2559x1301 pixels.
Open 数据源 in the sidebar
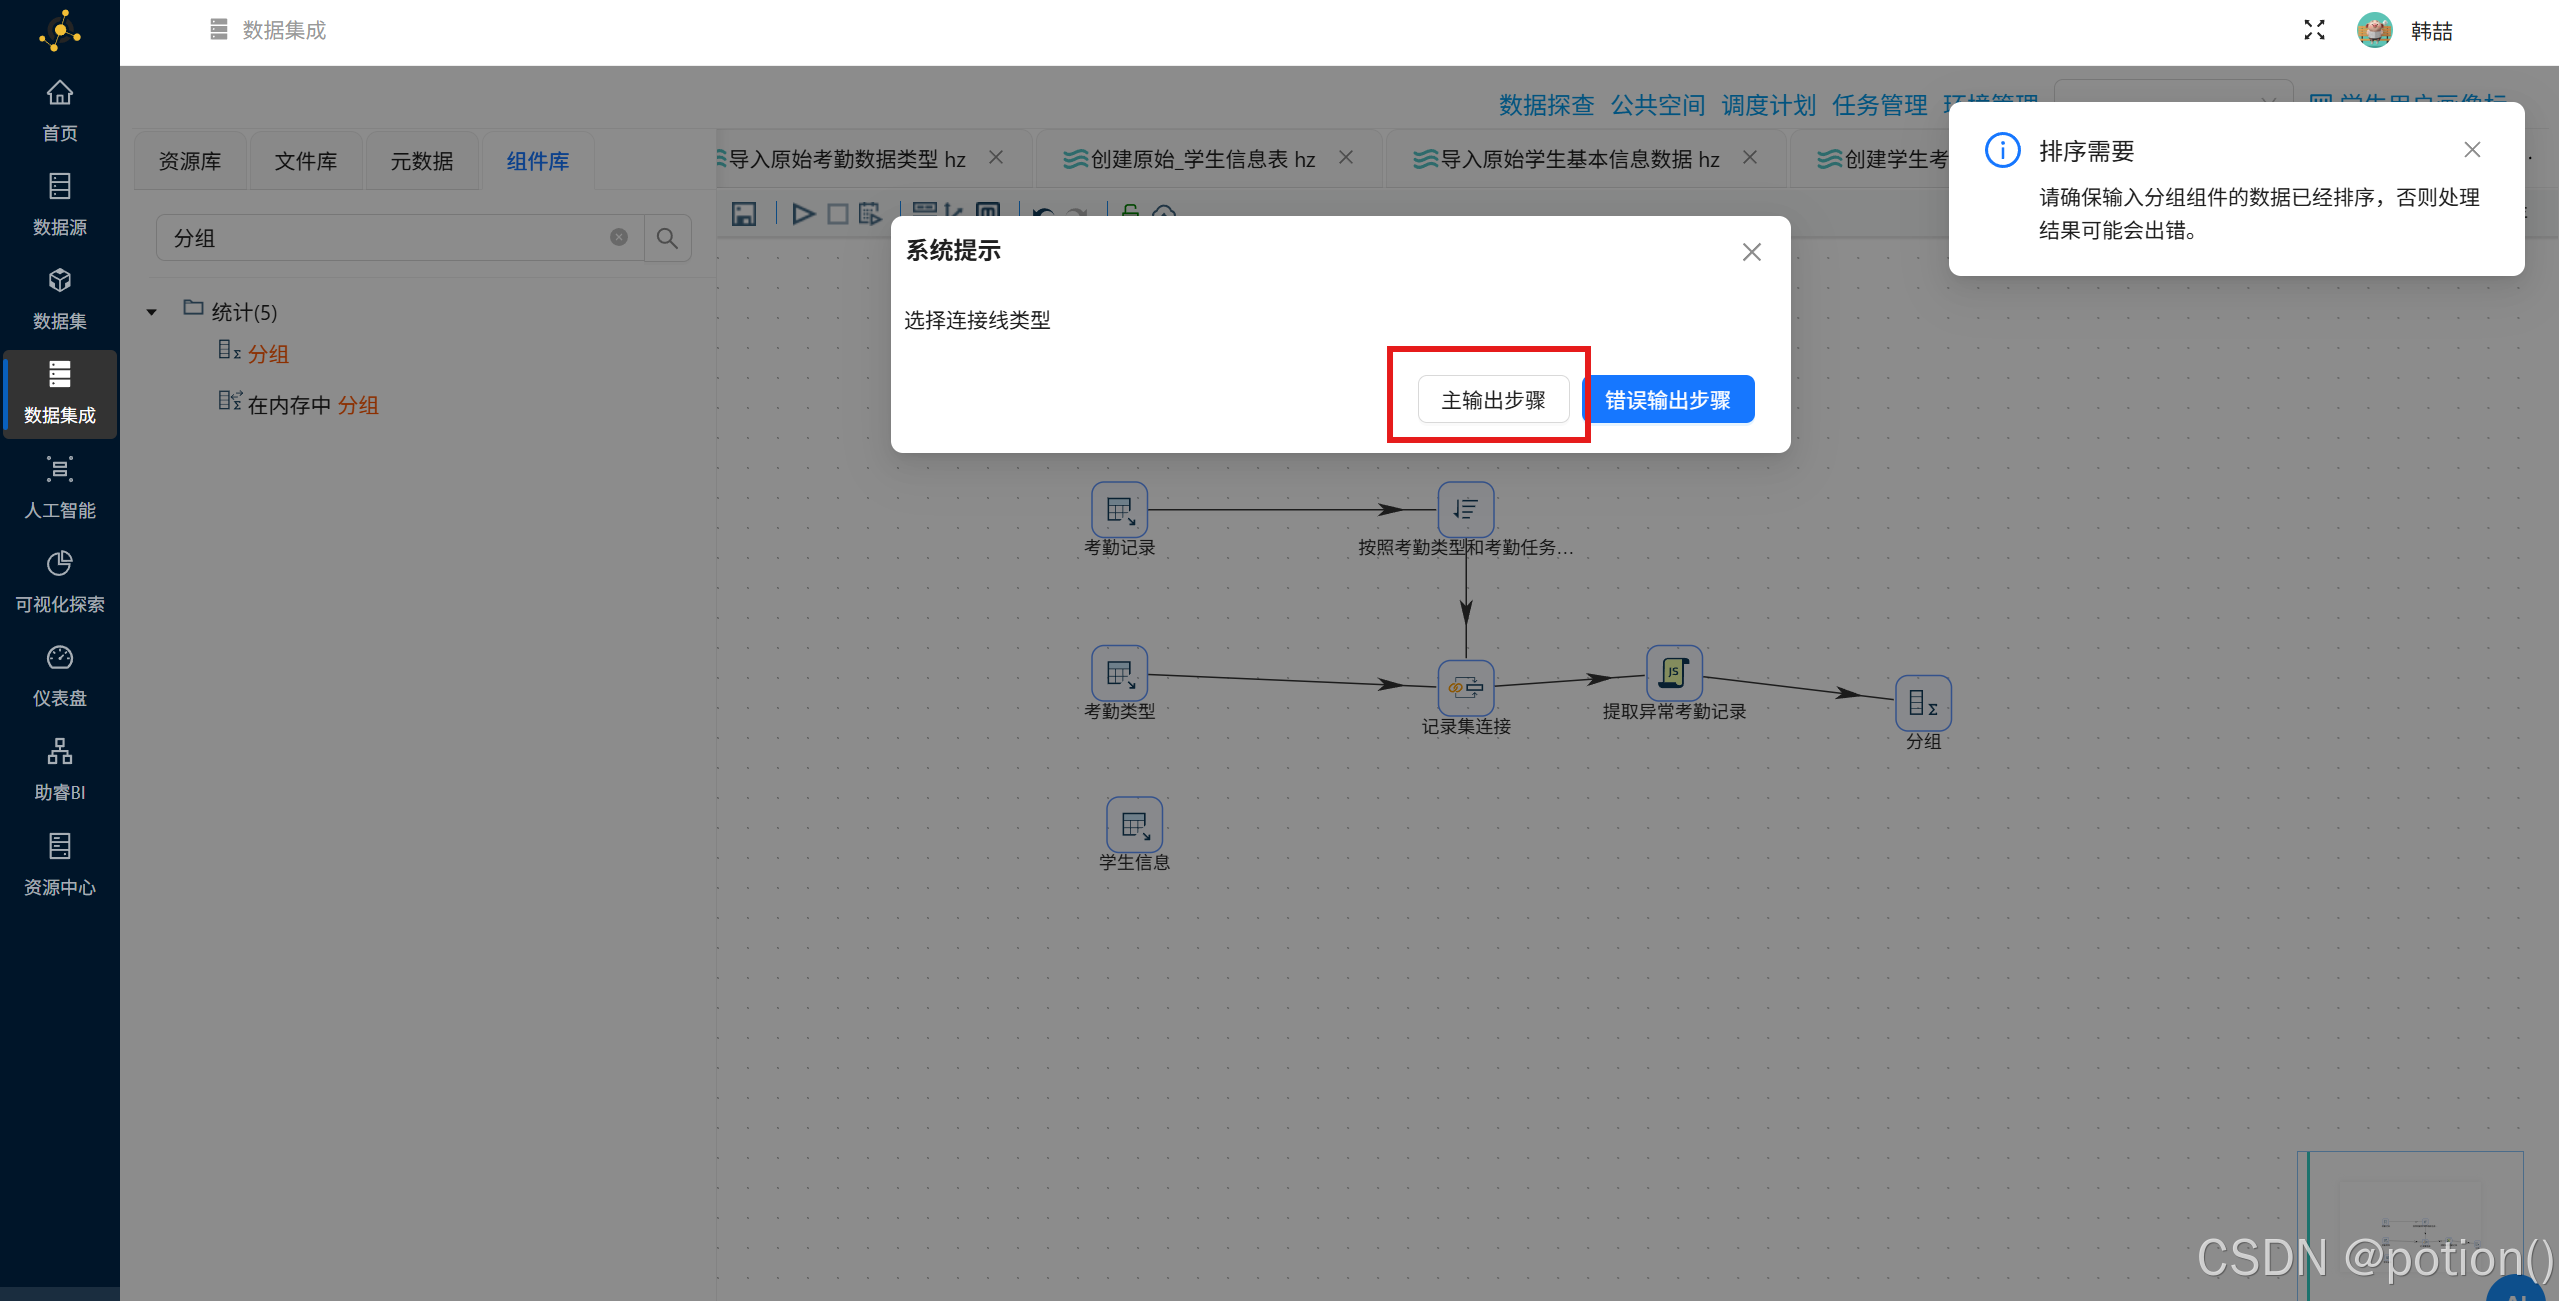[60, 204]
